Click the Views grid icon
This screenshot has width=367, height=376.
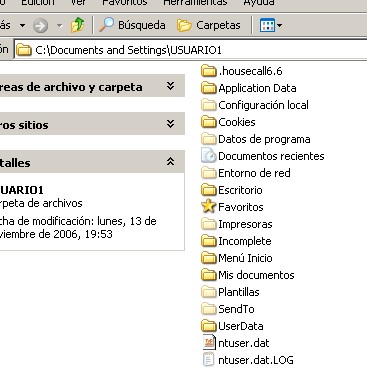pos(267,25)
